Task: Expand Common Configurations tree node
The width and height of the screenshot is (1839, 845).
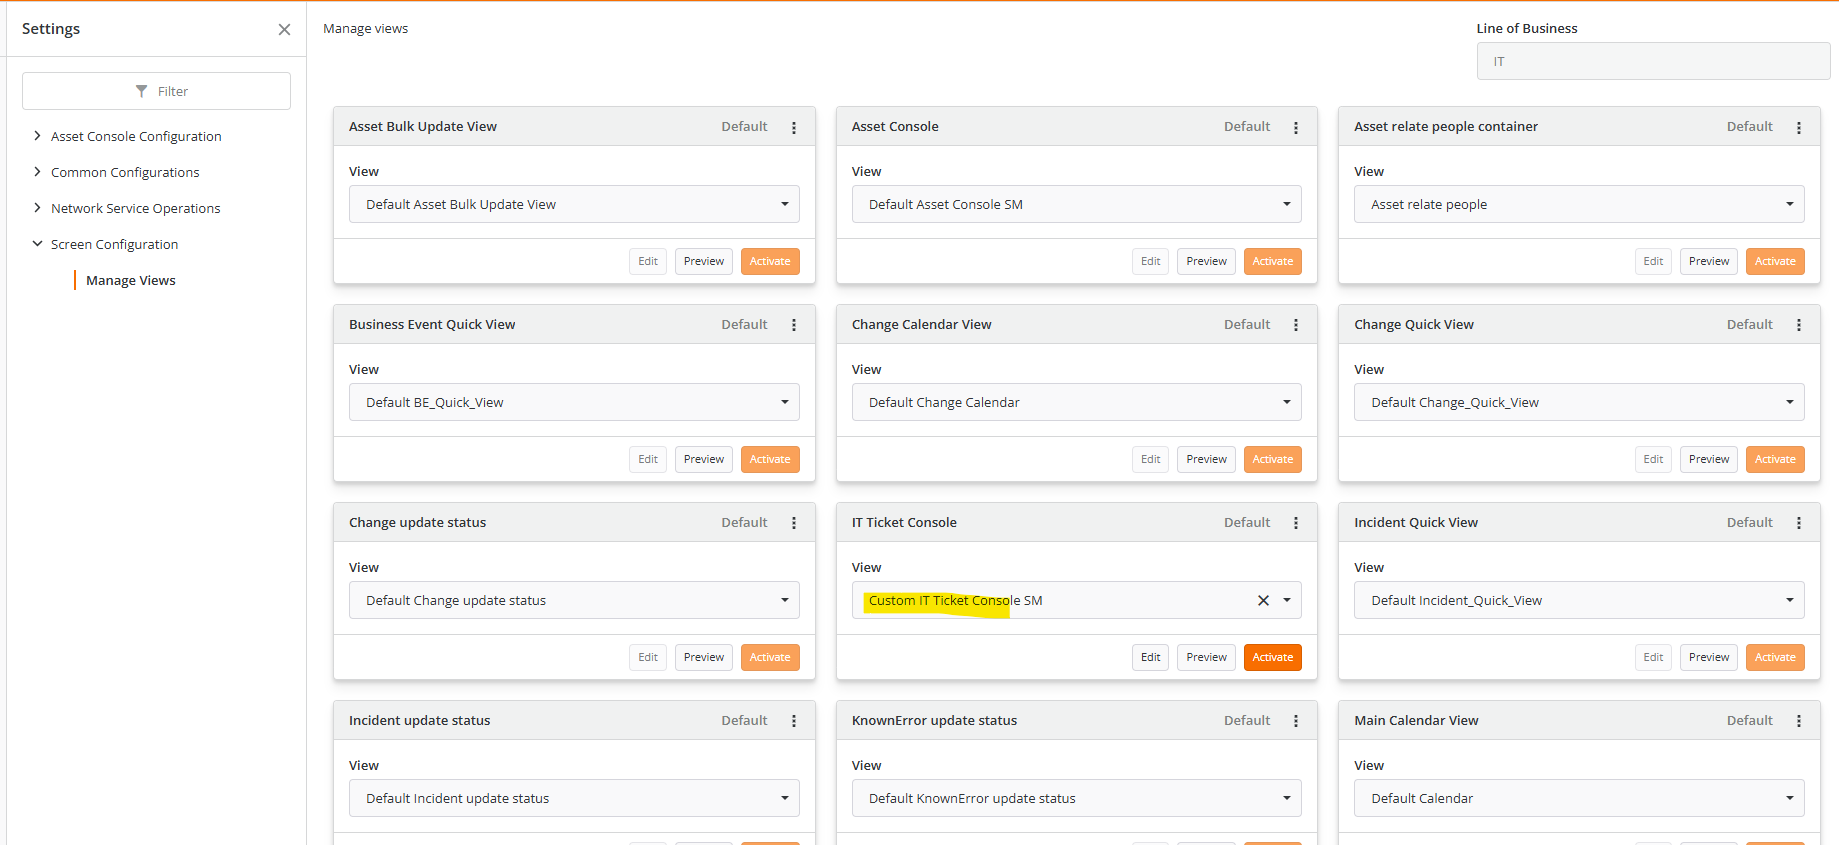Action: coord(37,172)
